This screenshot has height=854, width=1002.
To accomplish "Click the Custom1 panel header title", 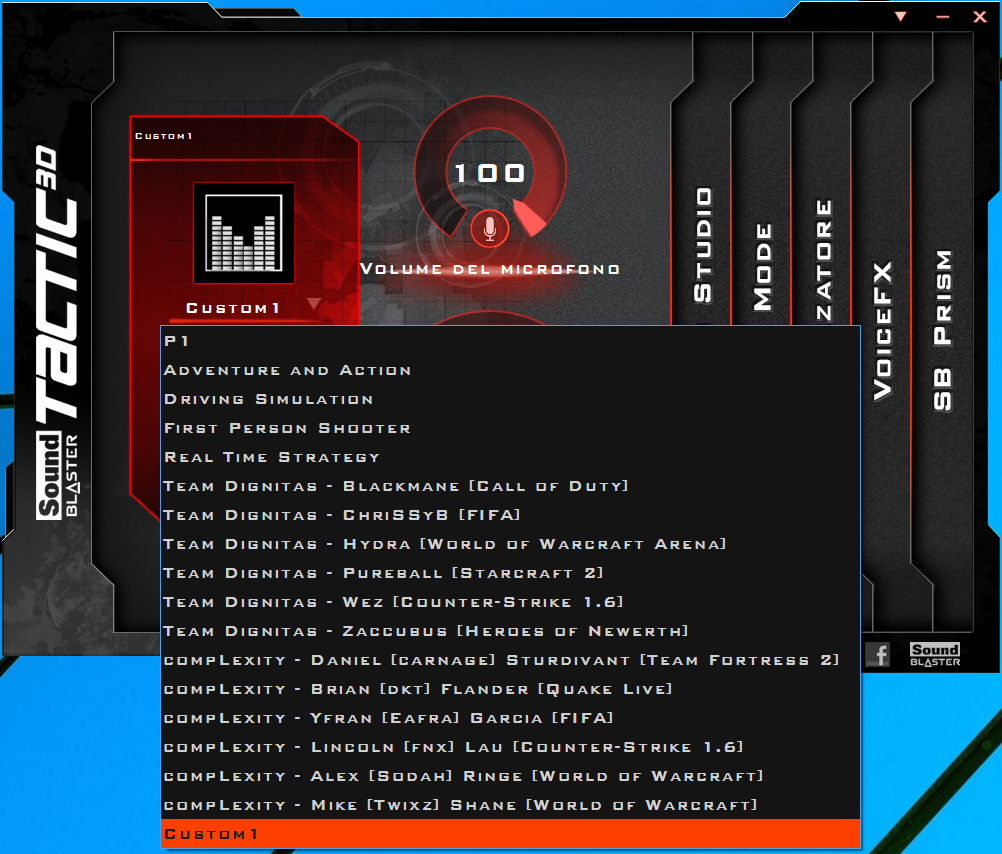I will click(x=164, y=136).
